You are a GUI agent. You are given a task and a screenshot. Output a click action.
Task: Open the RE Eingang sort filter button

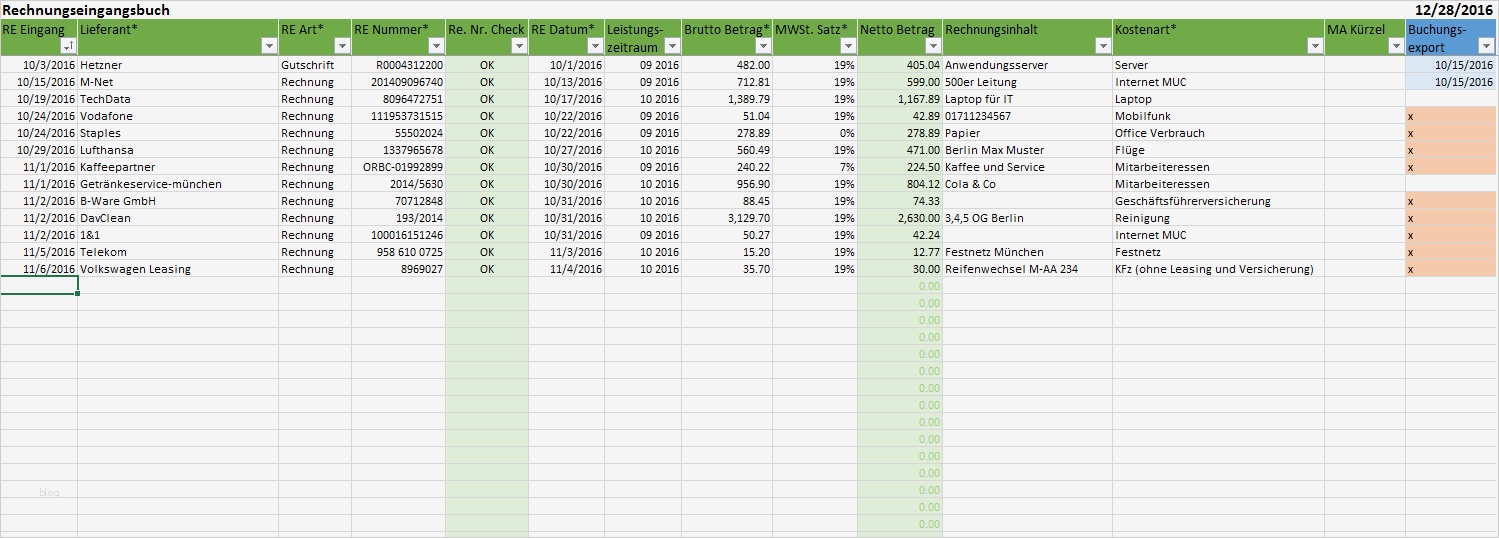tap(67, 46)
